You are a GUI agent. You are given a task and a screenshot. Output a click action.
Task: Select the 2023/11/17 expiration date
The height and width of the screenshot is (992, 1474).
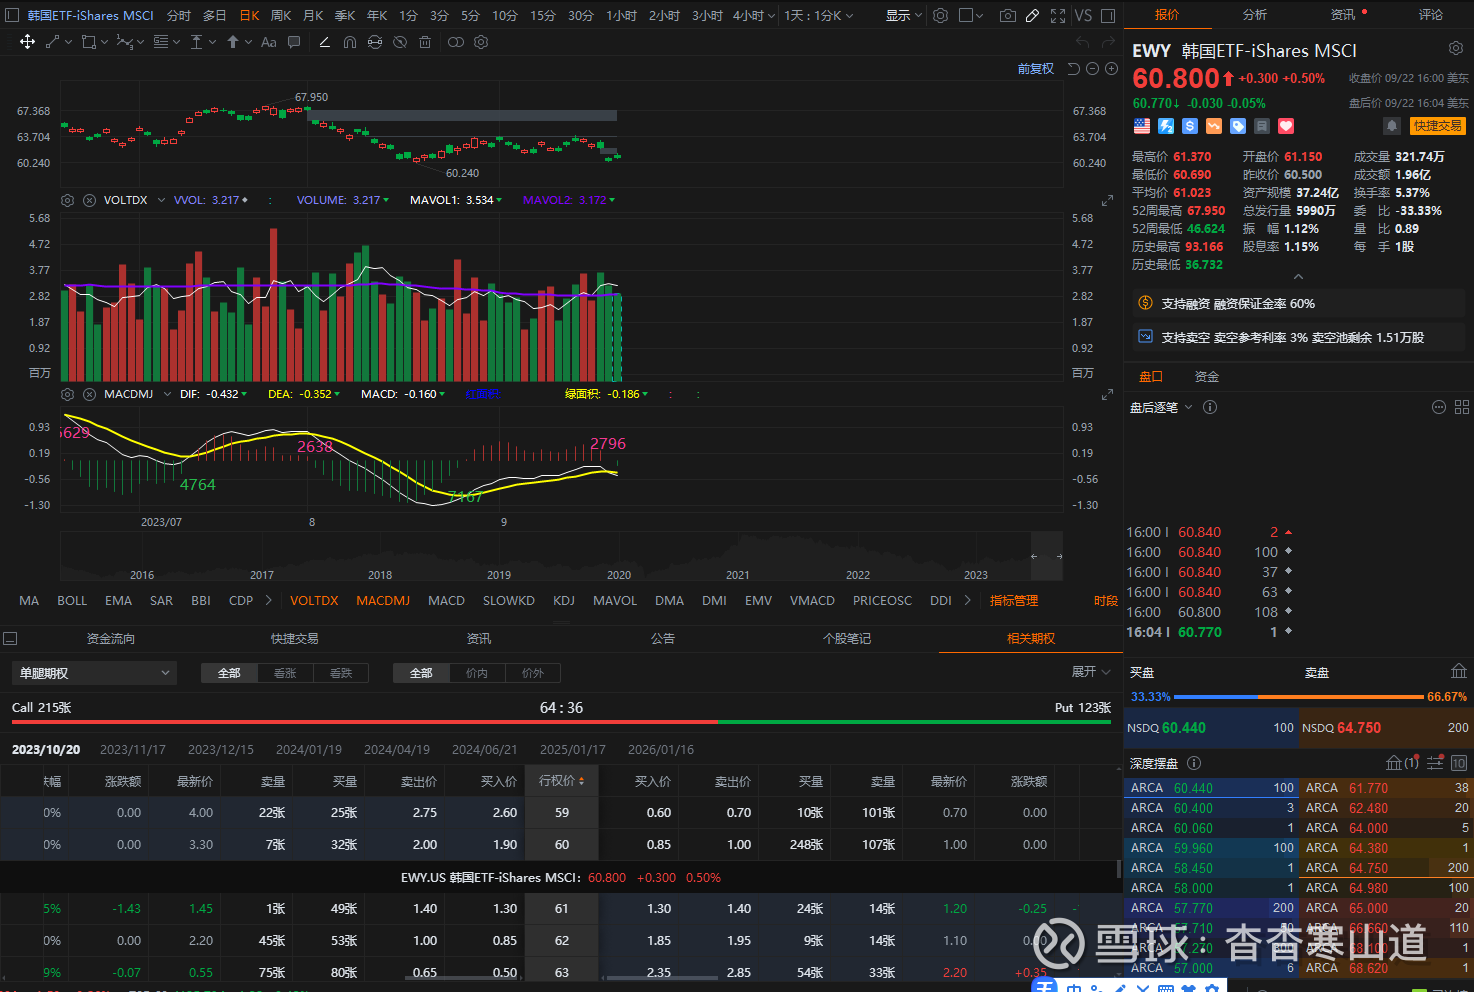pos(133,750)
